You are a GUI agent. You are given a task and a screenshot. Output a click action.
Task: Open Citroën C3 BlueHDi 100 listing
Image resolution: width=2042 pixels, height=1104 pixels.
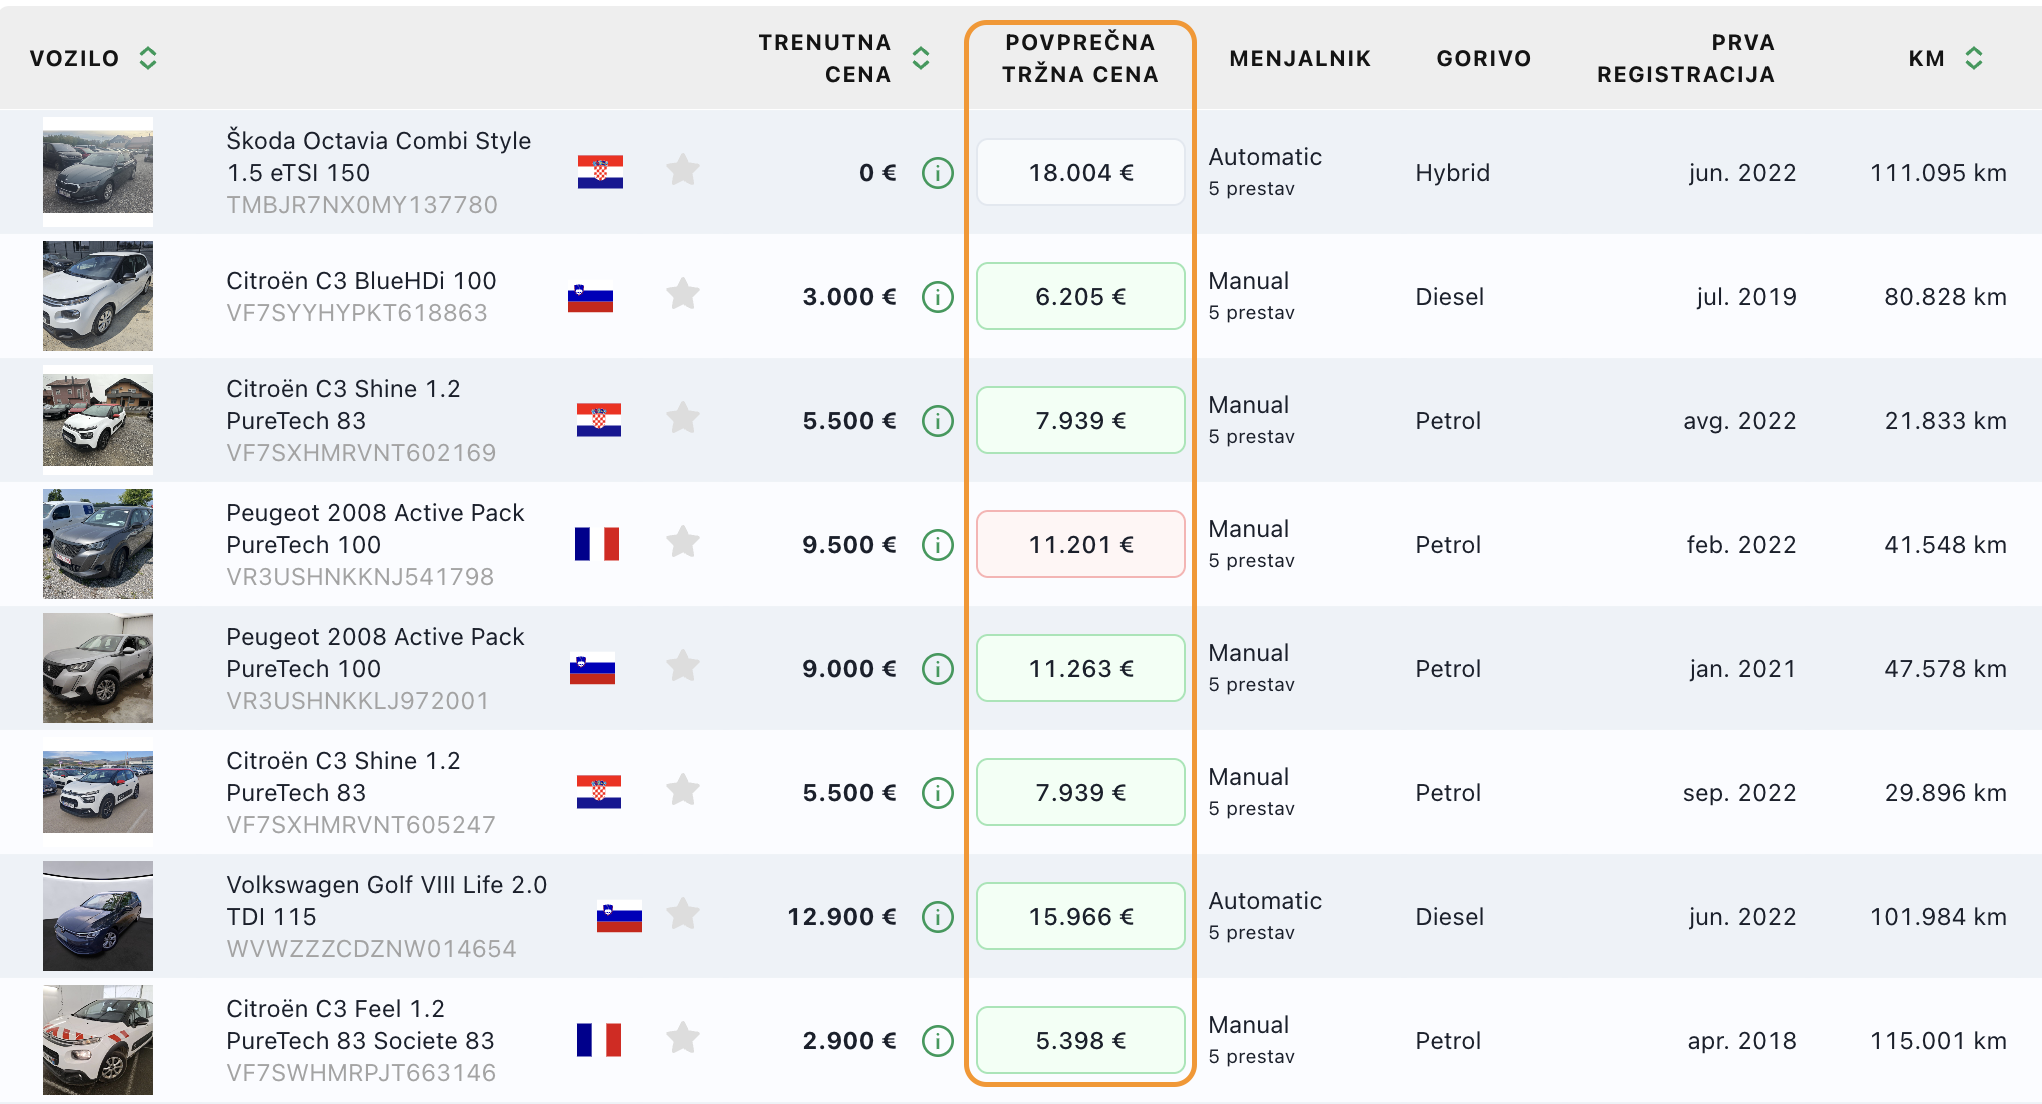click(361, 281)
